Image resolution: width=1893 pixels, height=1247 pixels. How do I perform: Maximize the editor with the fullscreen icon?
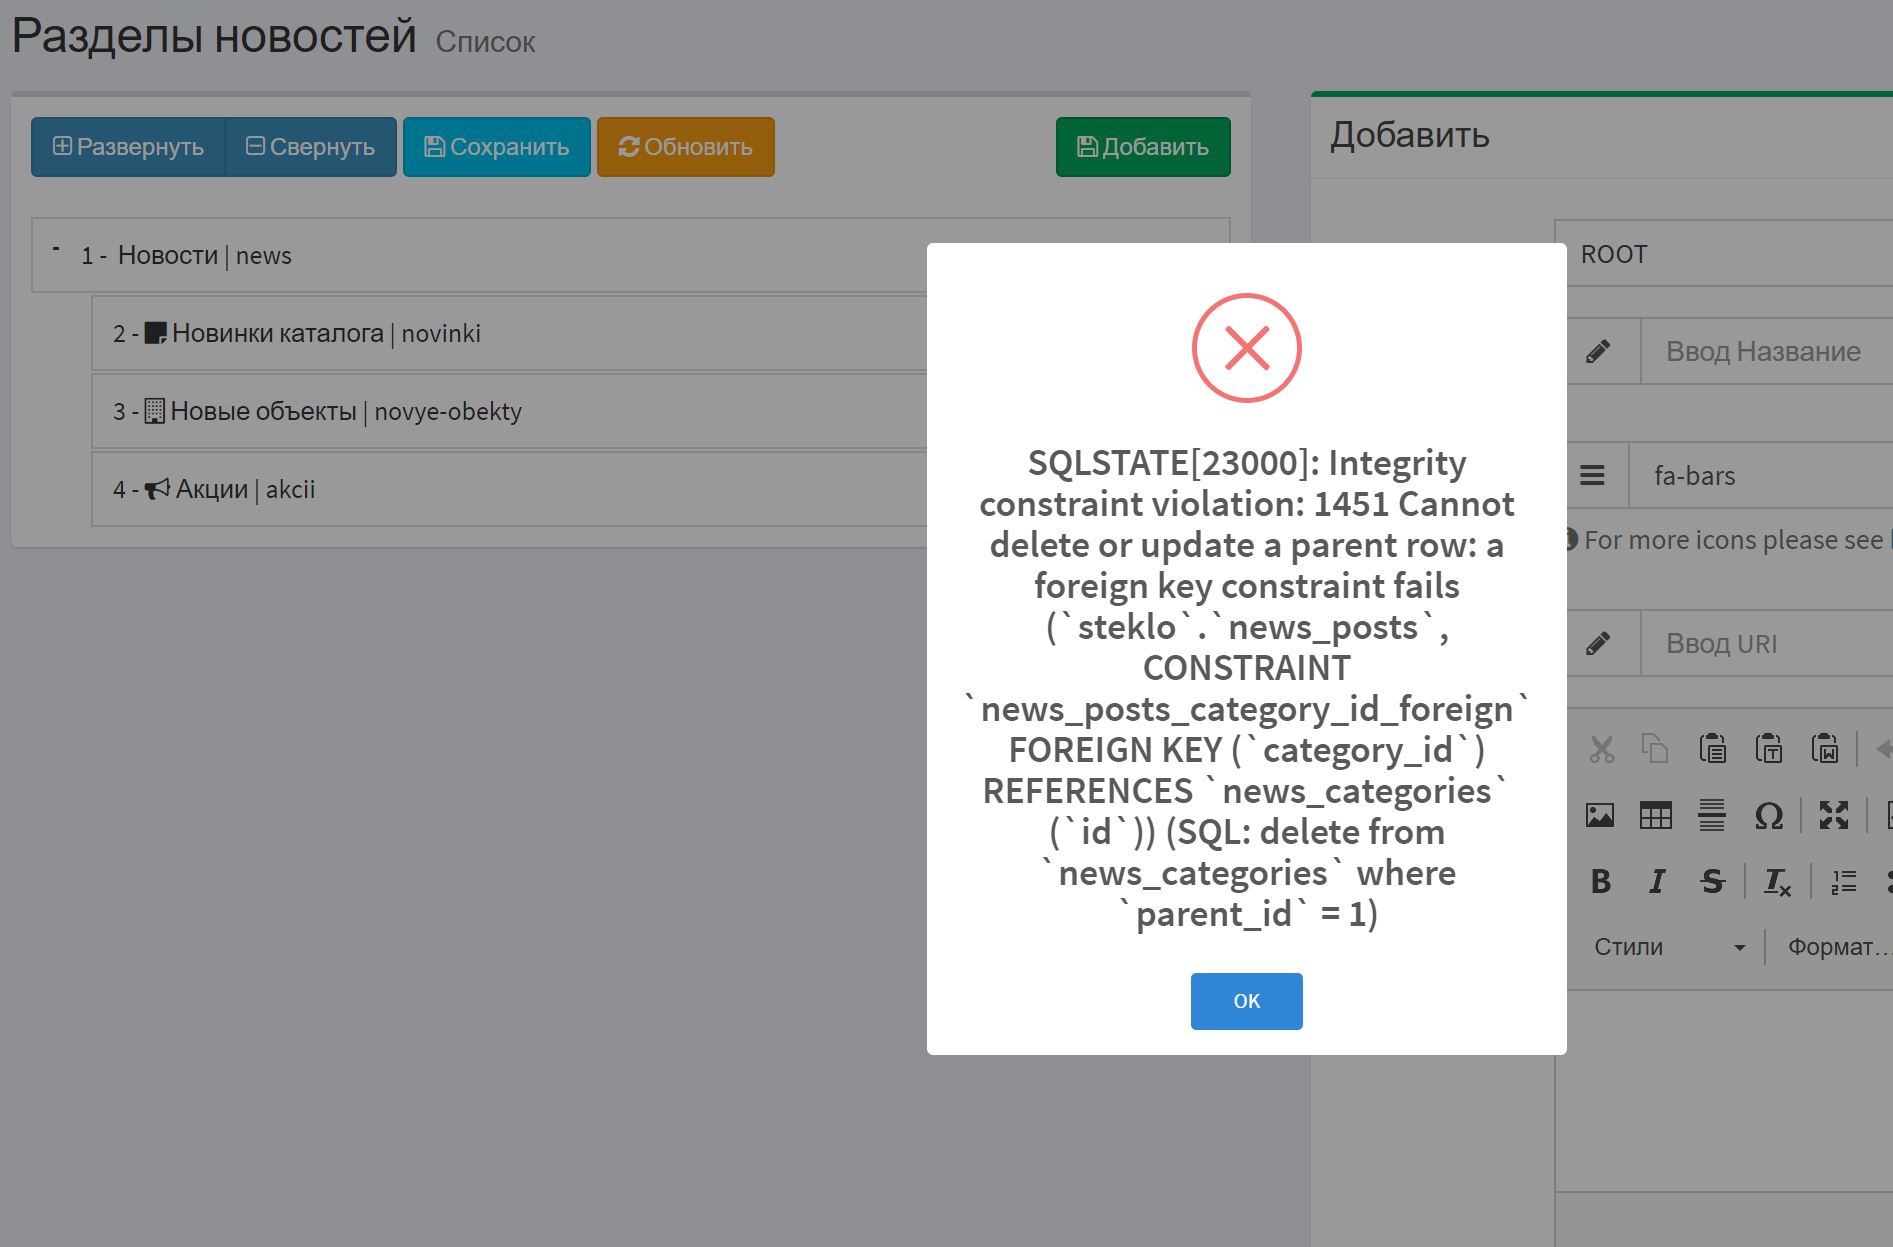point(1835,815)
